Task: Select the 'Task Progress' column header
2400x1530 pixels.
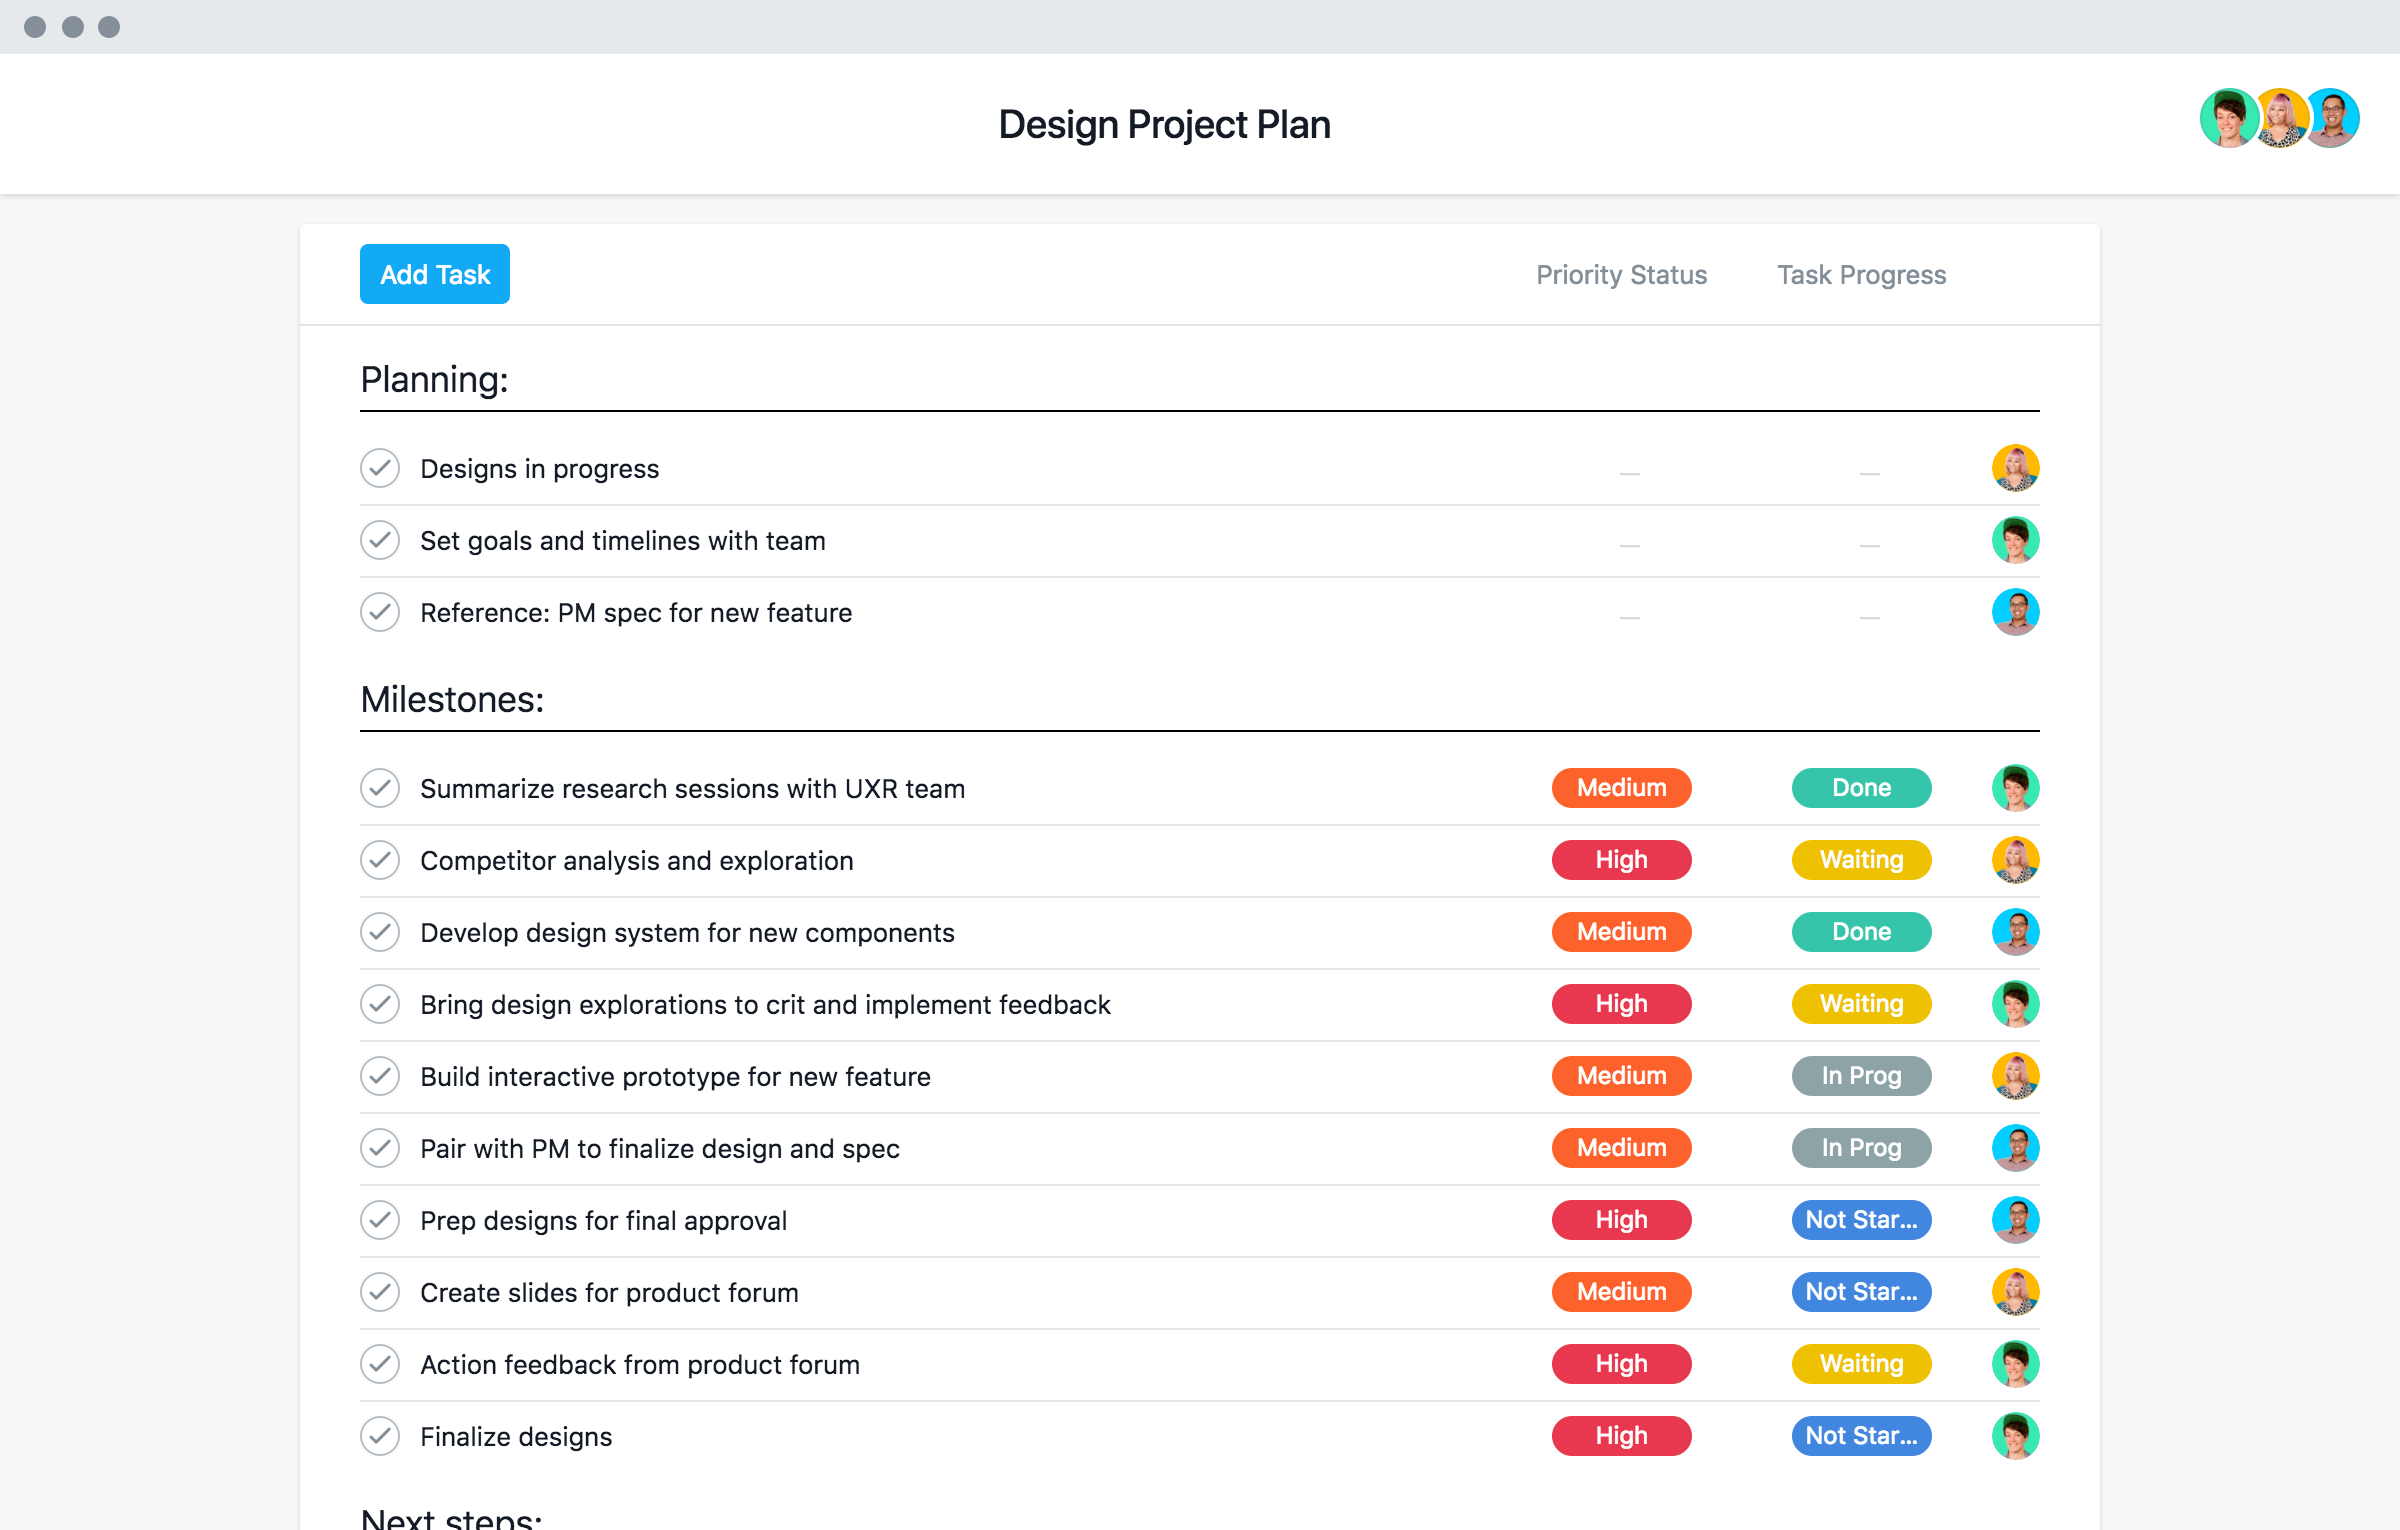Action: (x=1861, y=275)
